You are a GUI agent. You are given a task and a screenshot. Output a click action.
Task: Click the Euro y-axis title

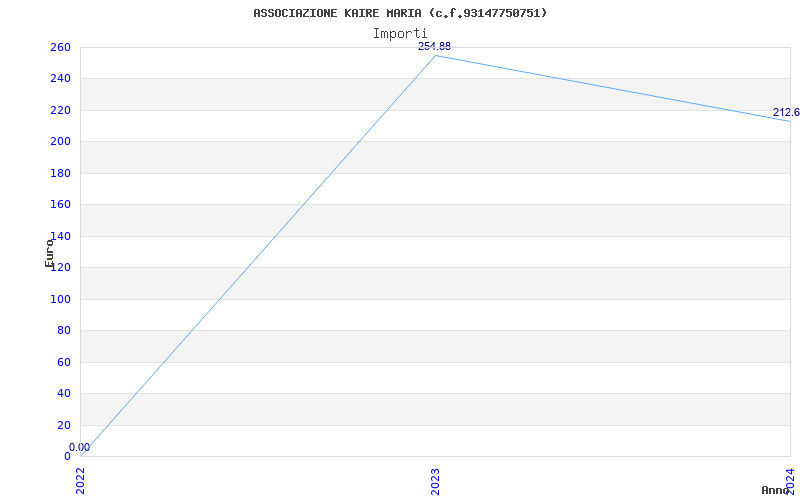coord(49,253)
